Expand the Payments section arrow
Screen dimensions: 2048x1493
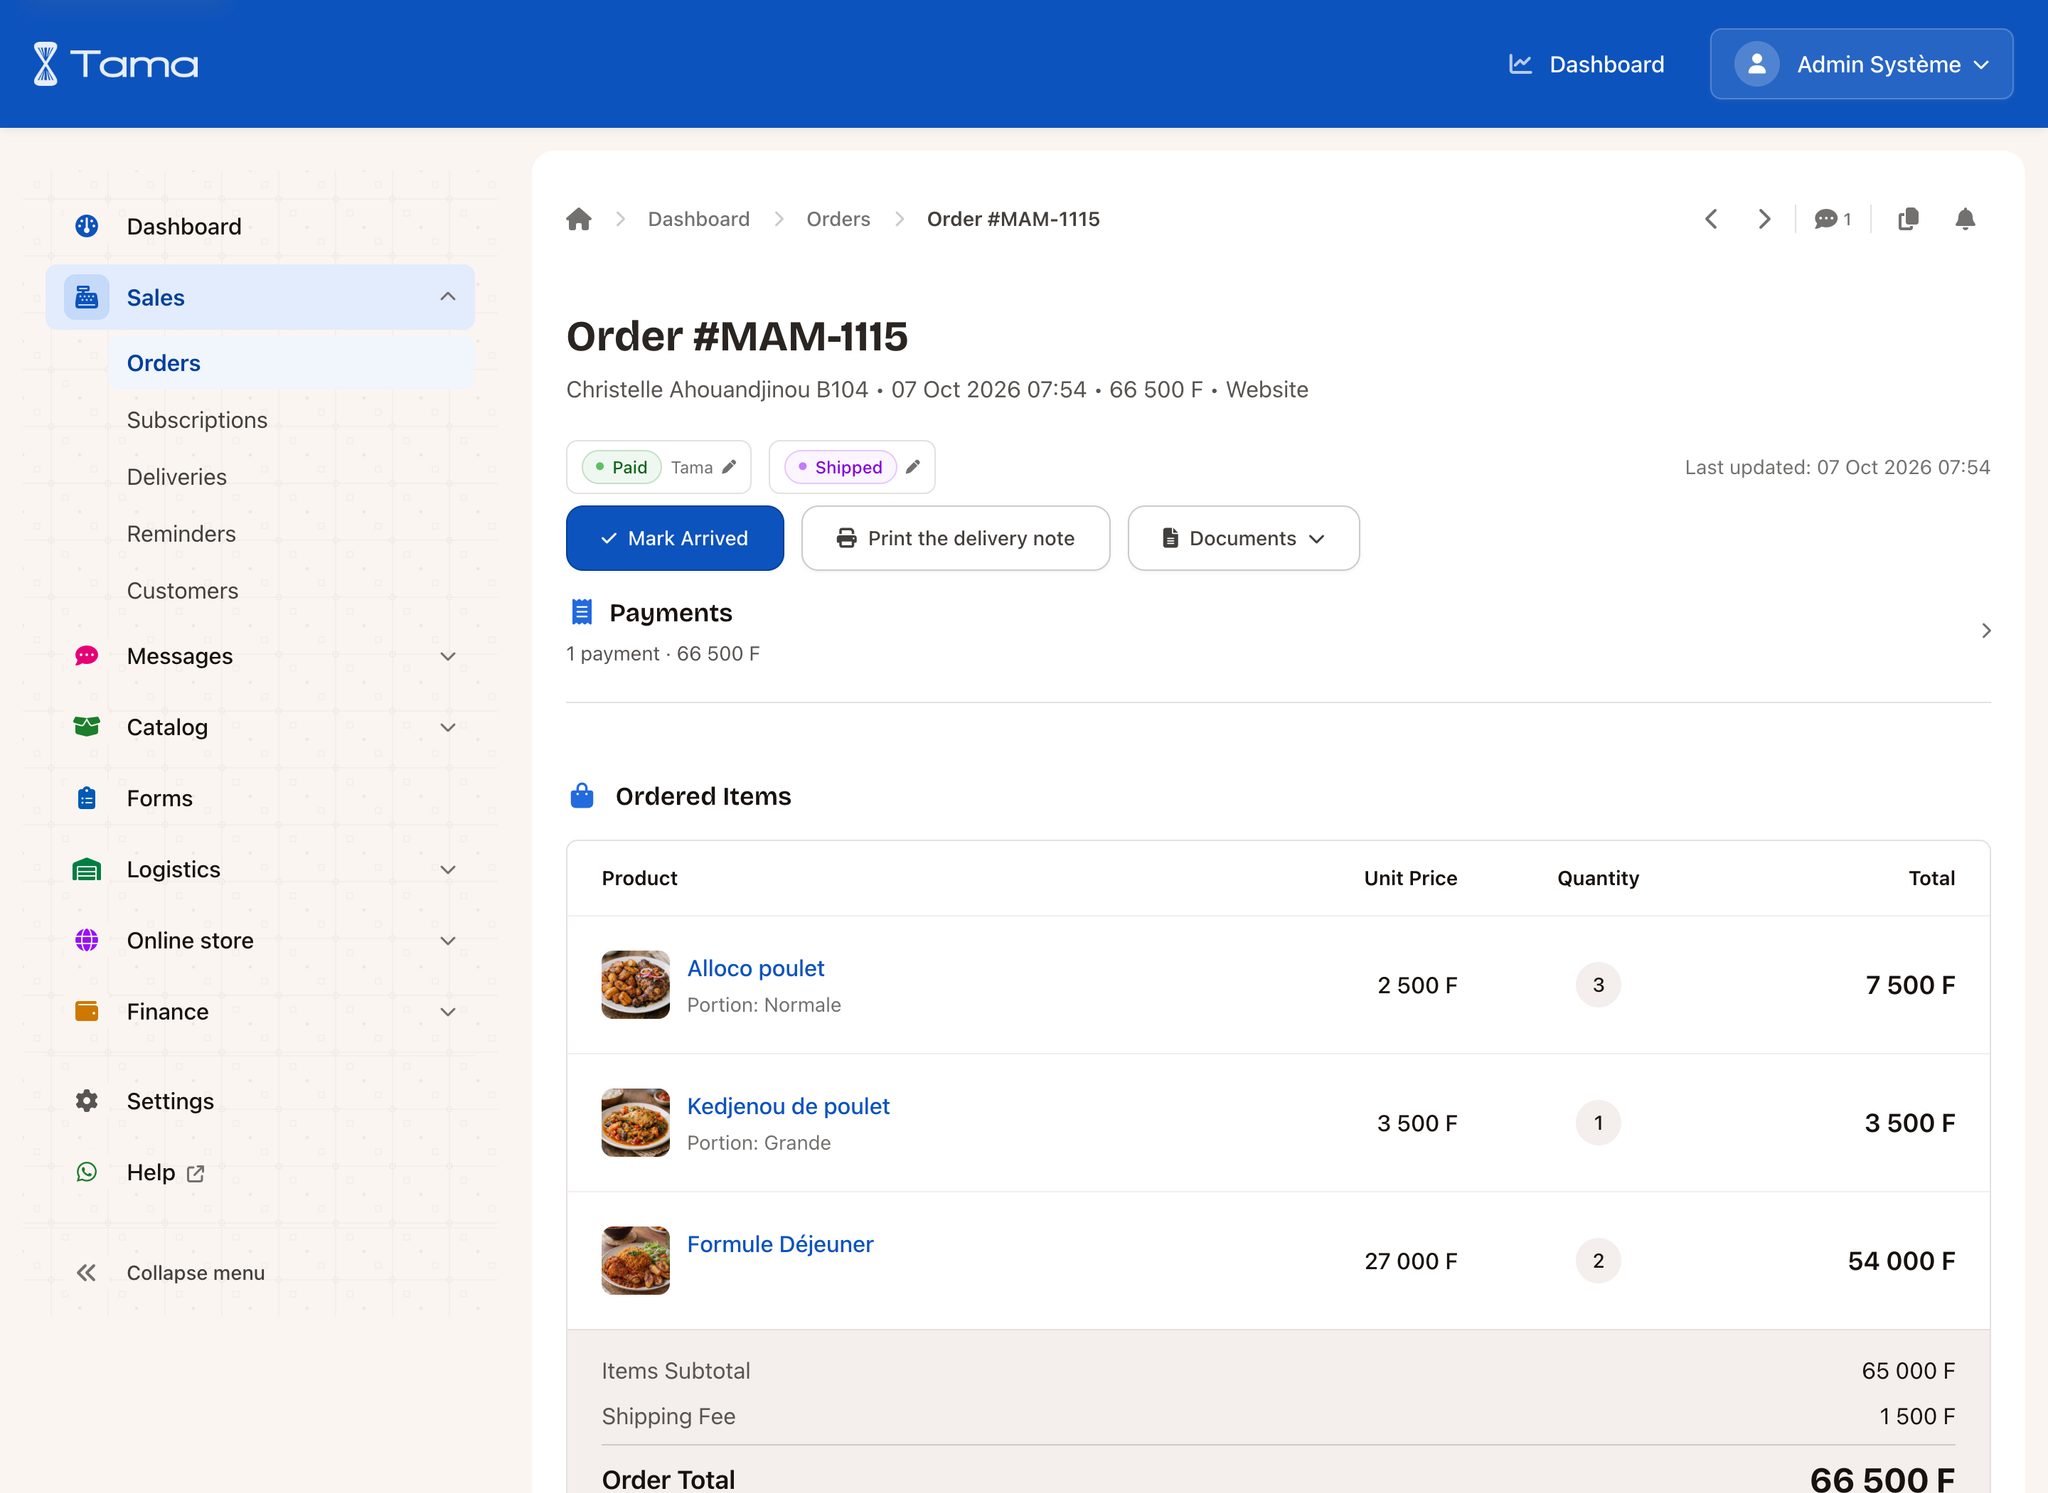pyautogui.click(x=1986, y=630)
